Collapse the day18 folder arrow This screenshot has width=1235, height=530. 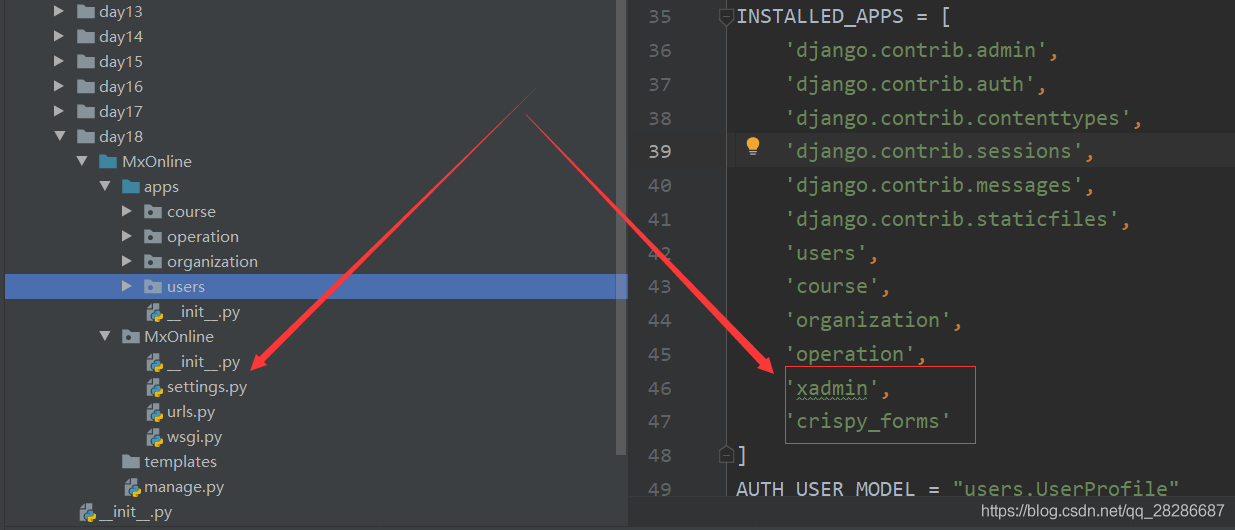[x=59, y=136]
